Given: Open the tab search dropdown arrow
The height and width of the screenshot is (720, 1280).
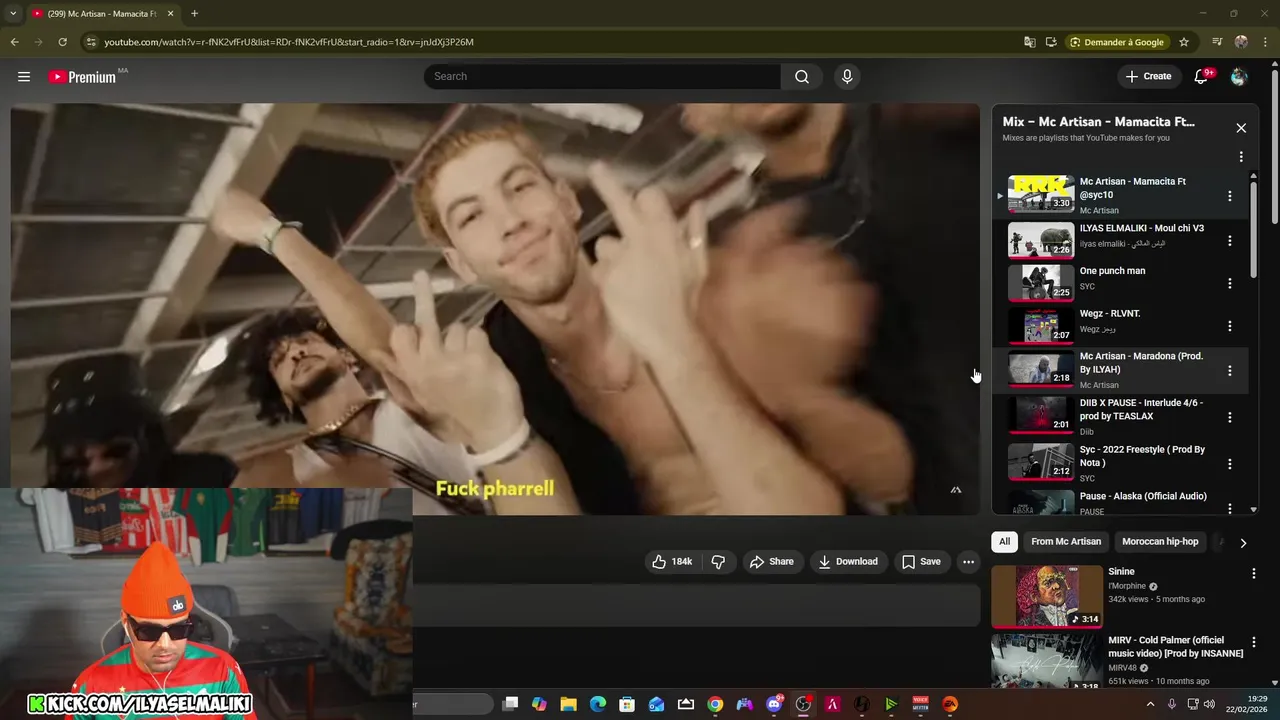Looking at the screenshot, I should (12, 14).
